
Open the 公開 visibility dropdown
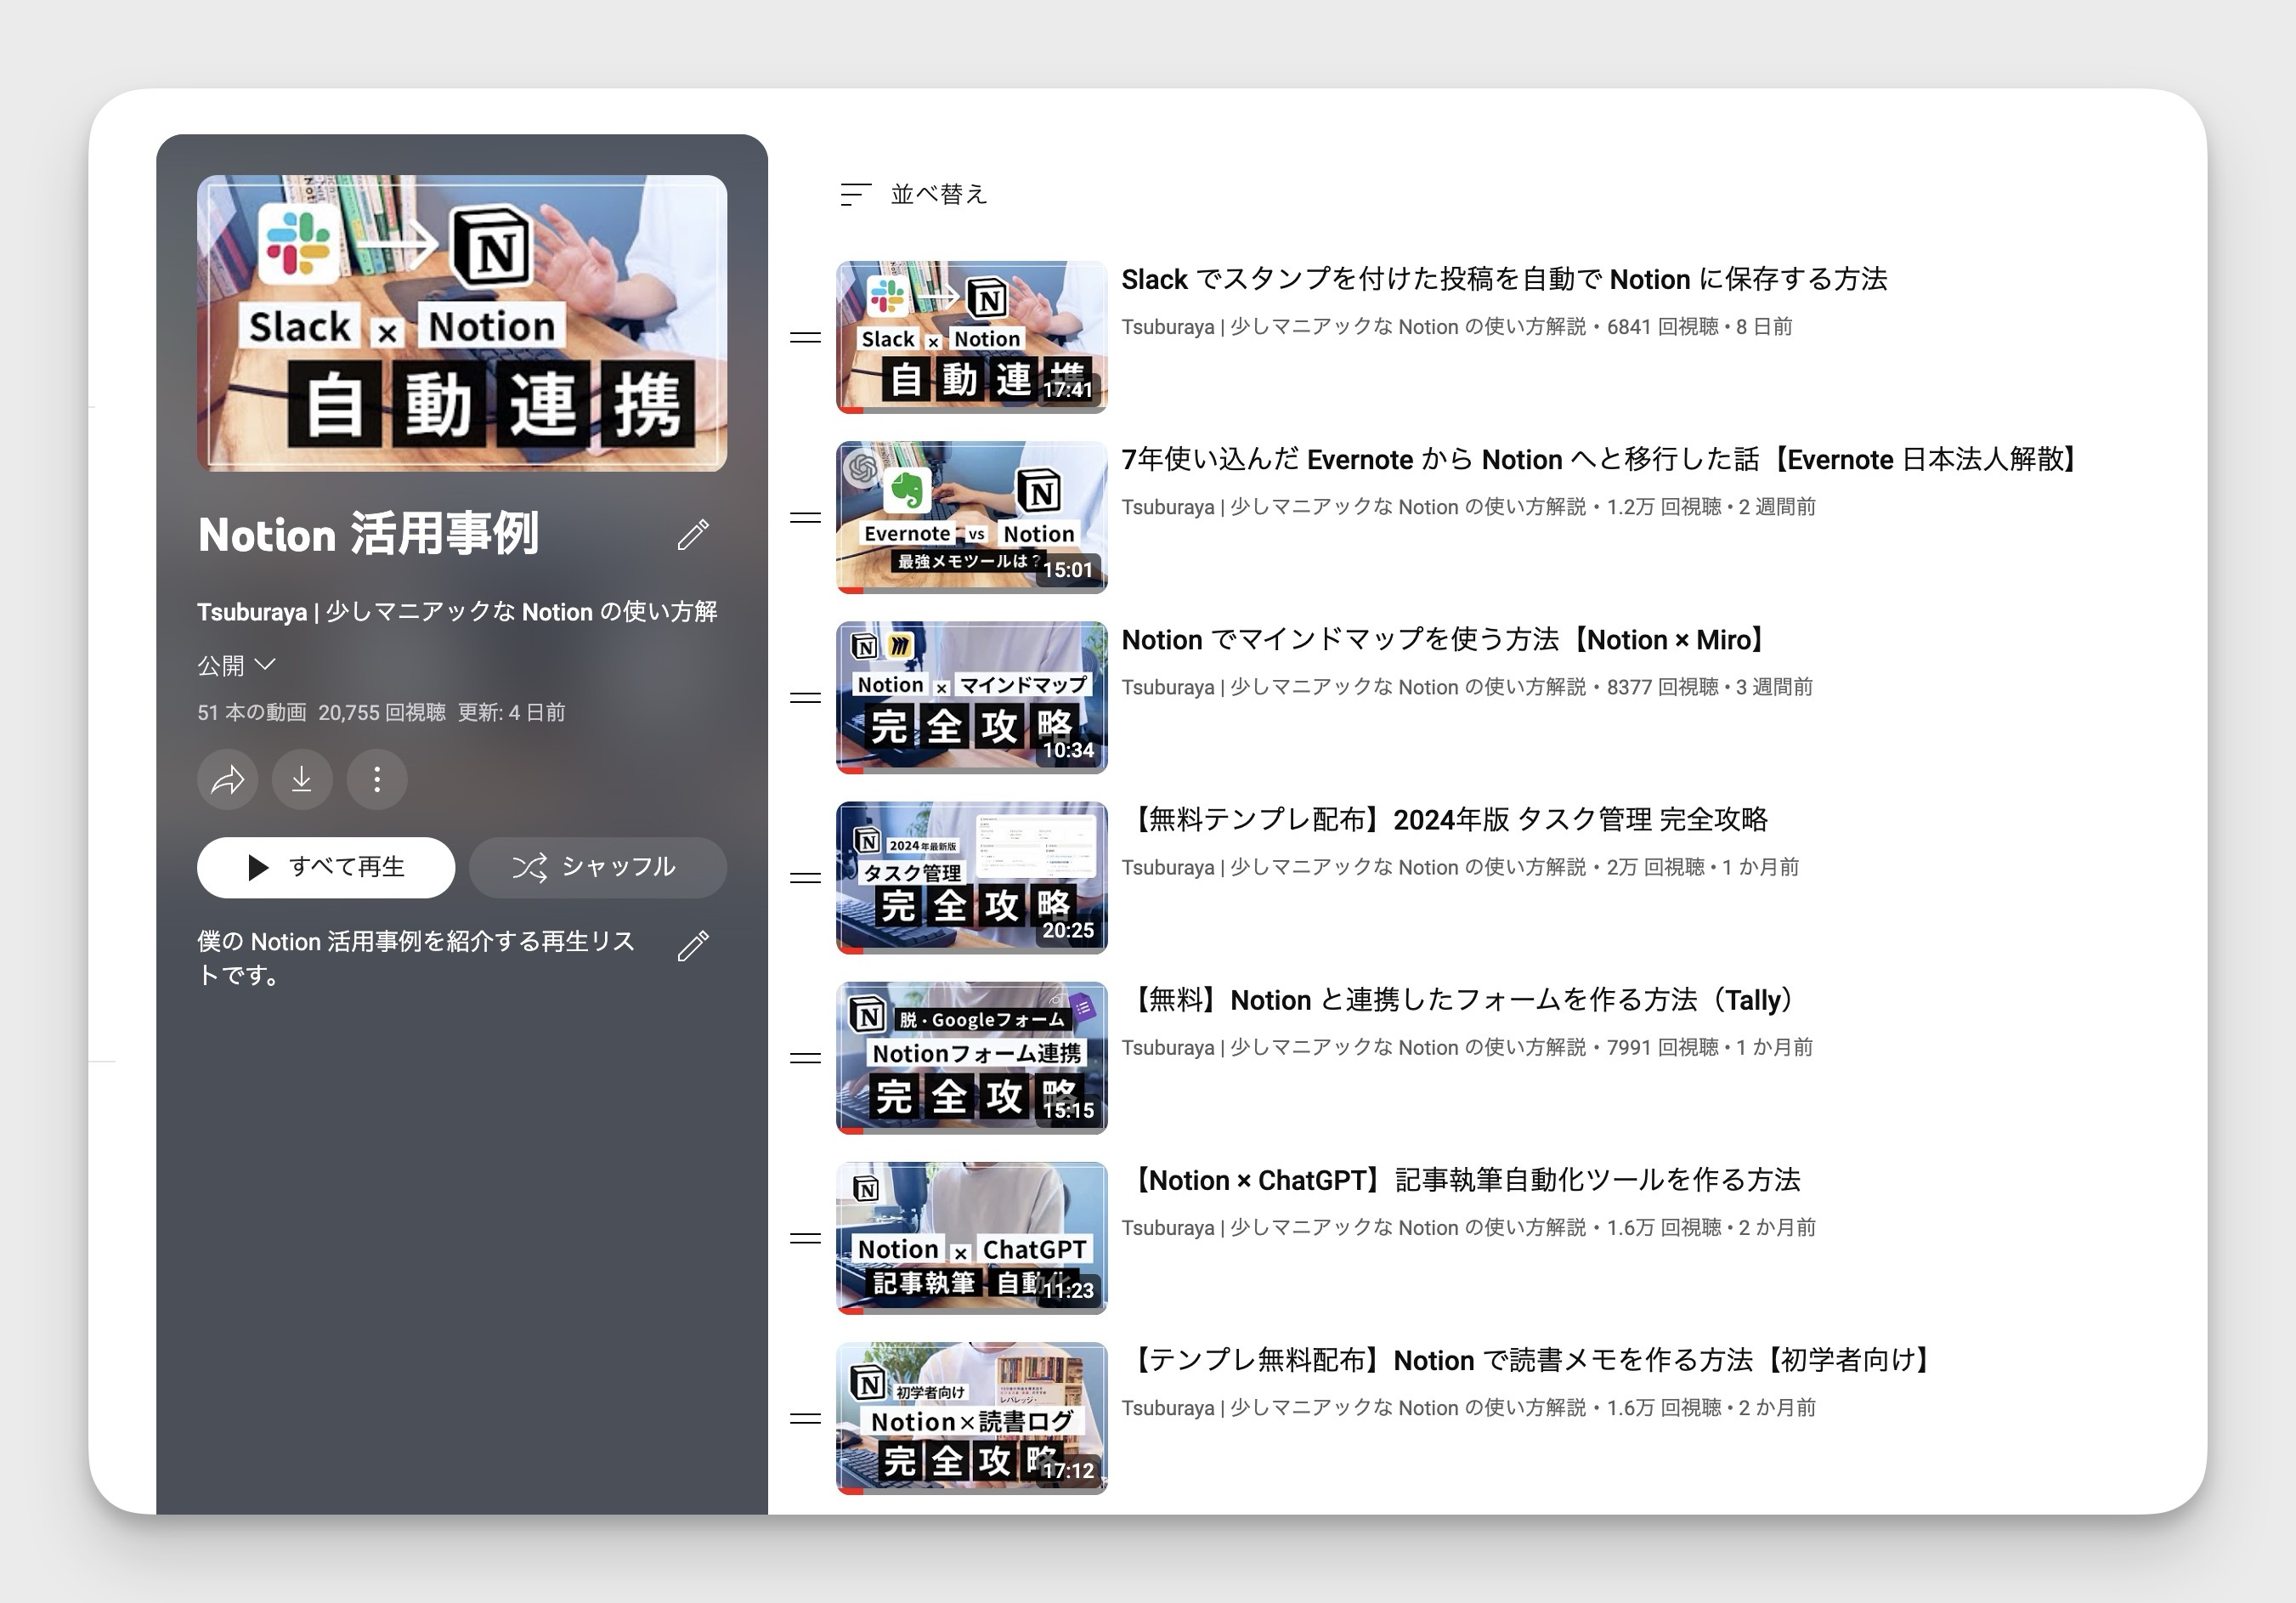pyautogui.click(x=237, y=665)
